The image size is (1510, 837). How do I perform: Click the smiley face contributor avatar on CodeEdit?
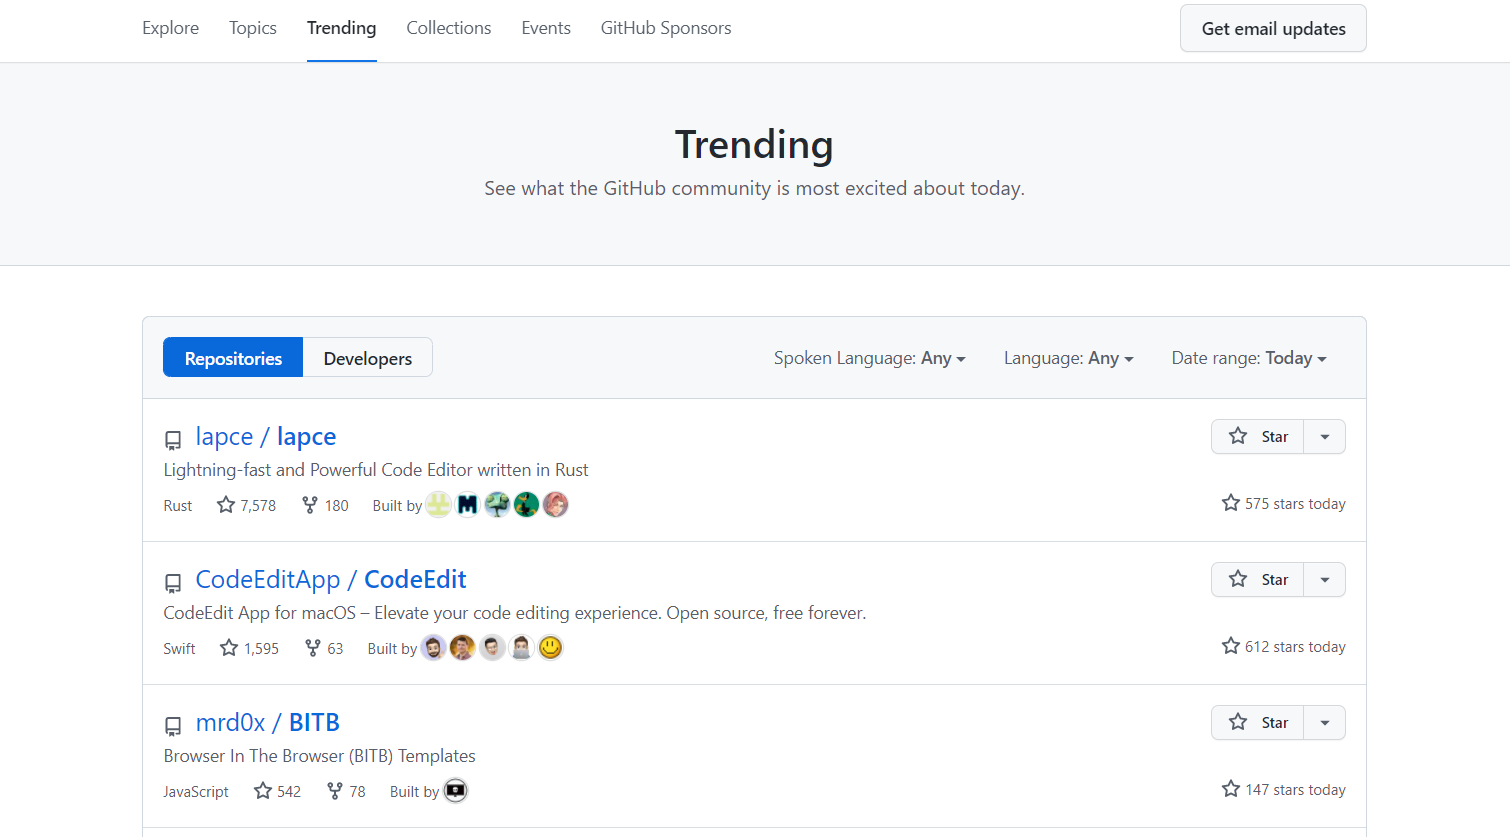[550, 647]
